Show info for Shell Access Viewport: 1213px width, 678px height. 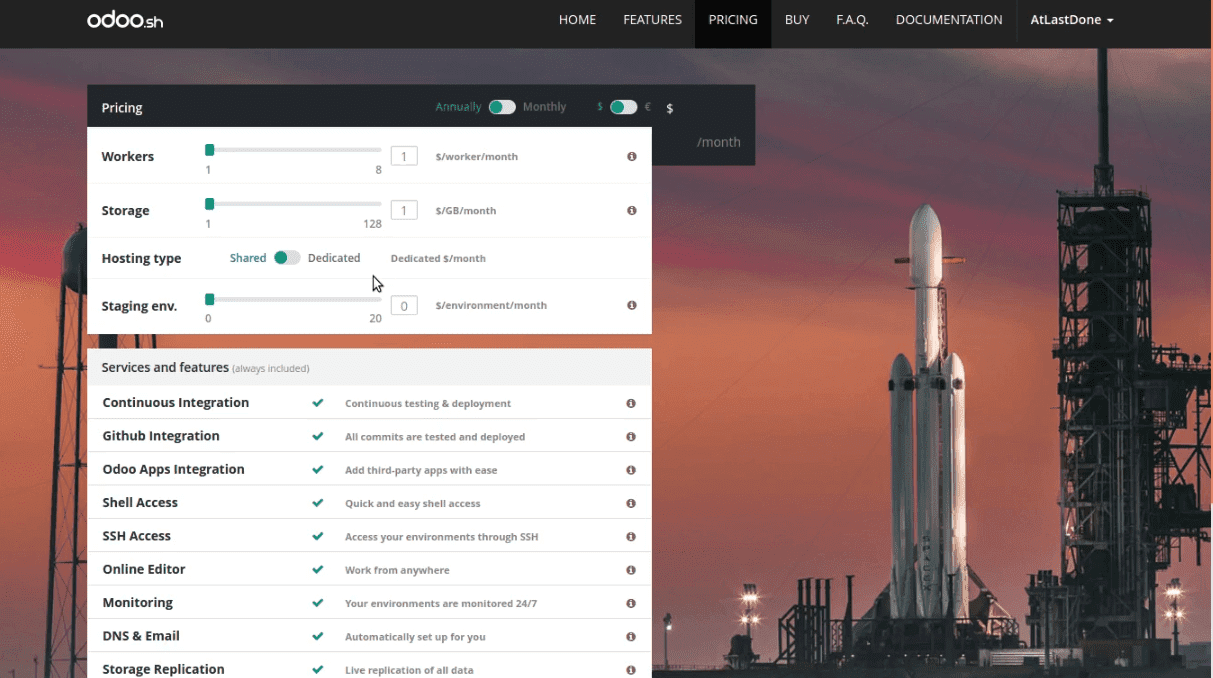(x=631, y=503)
